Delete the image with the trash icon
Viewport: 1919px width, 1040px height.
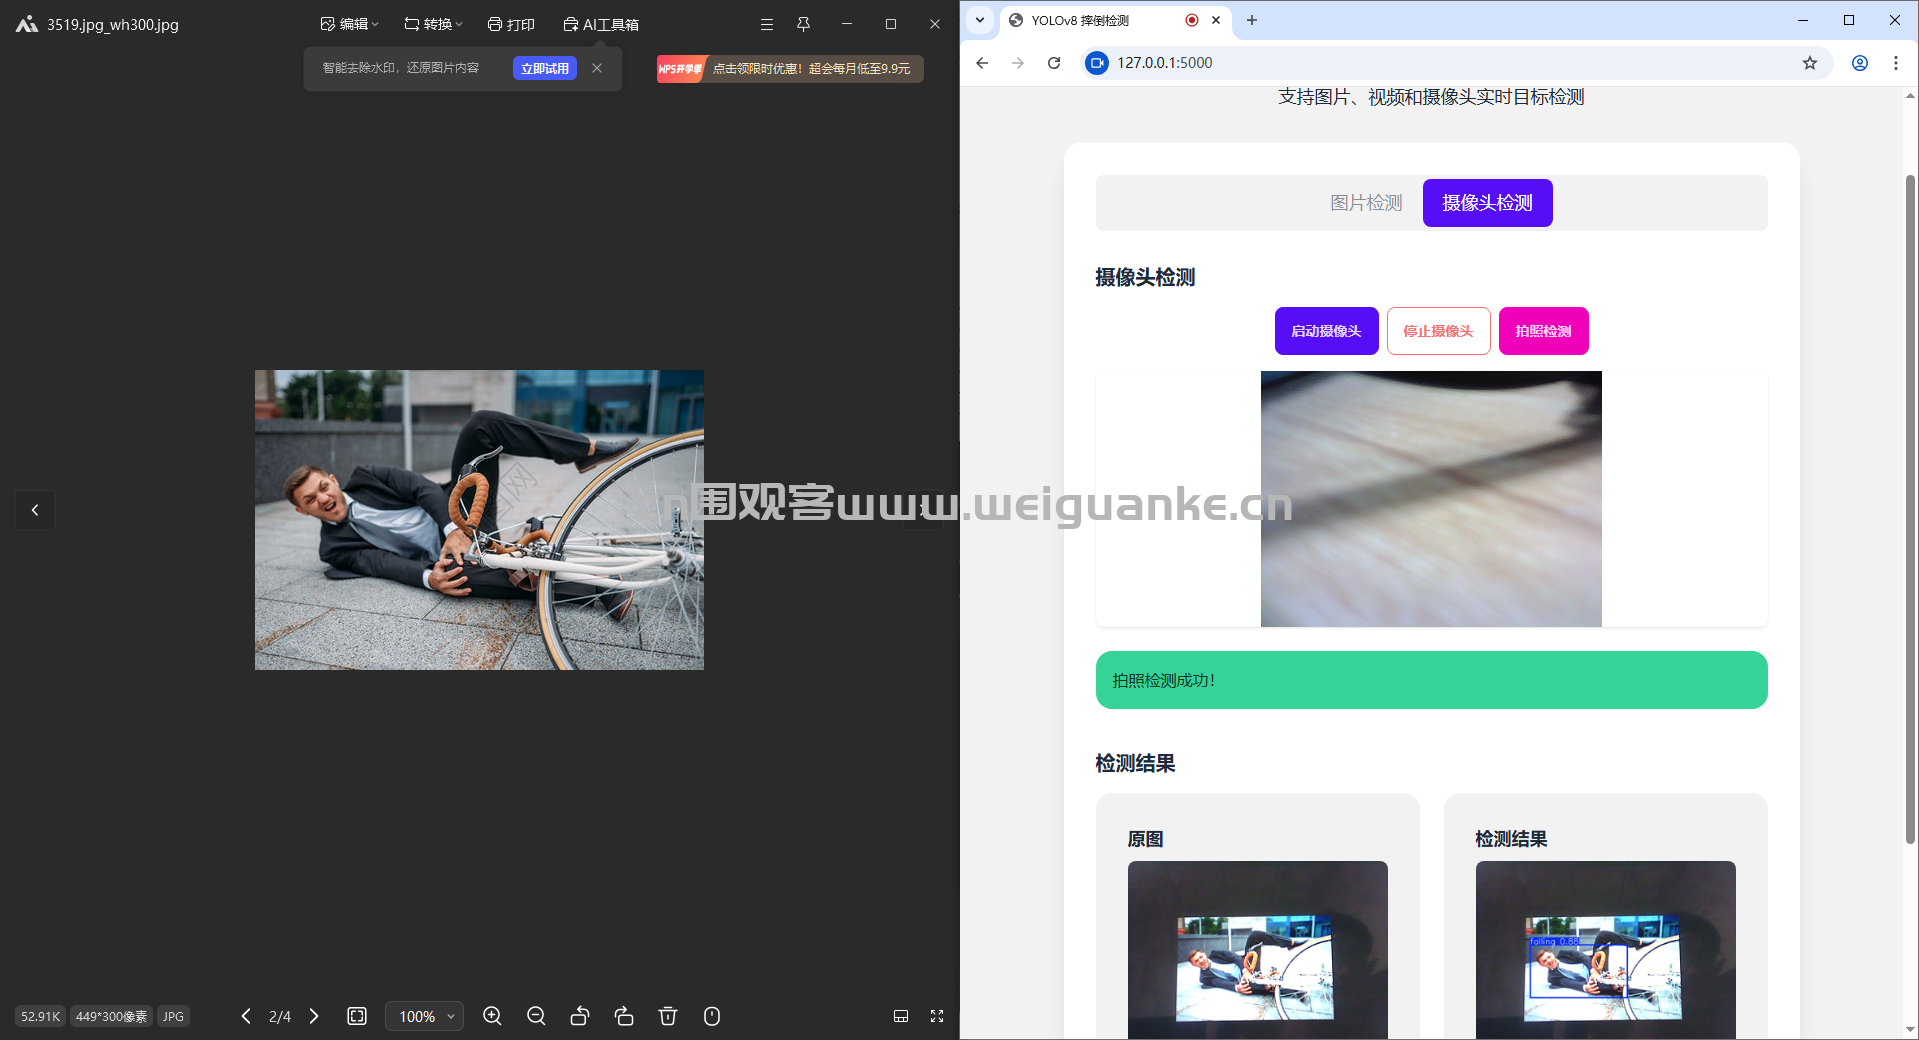668,1016
